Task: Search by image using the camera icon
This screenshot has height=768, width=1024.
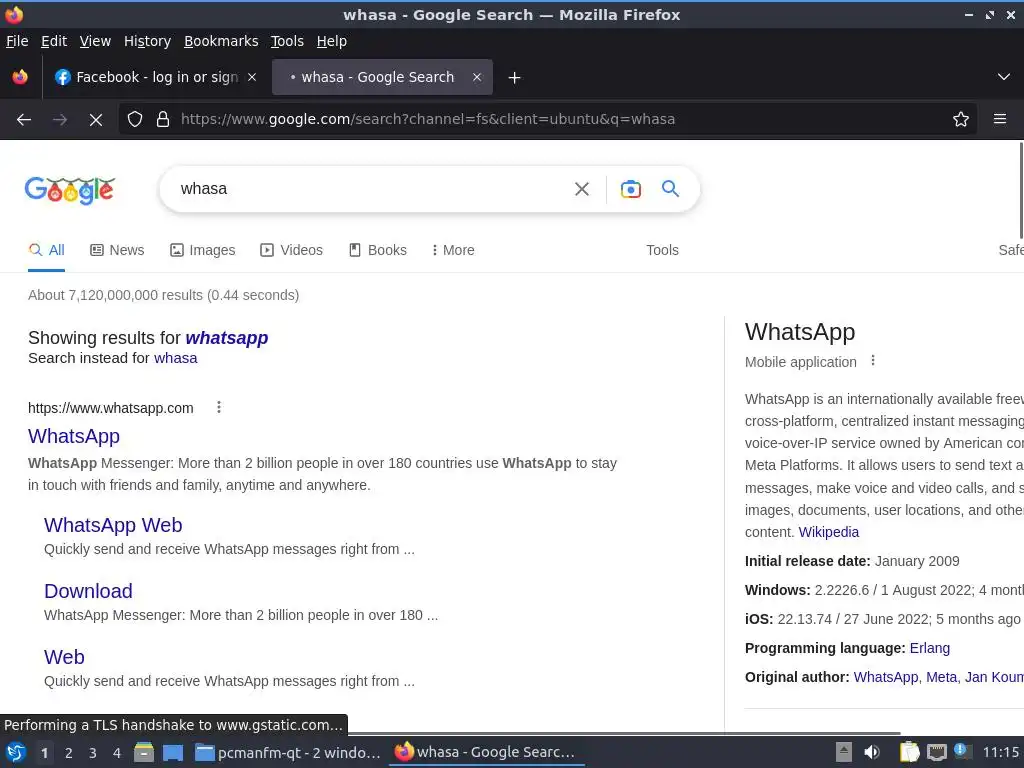Action: (630, 189)
